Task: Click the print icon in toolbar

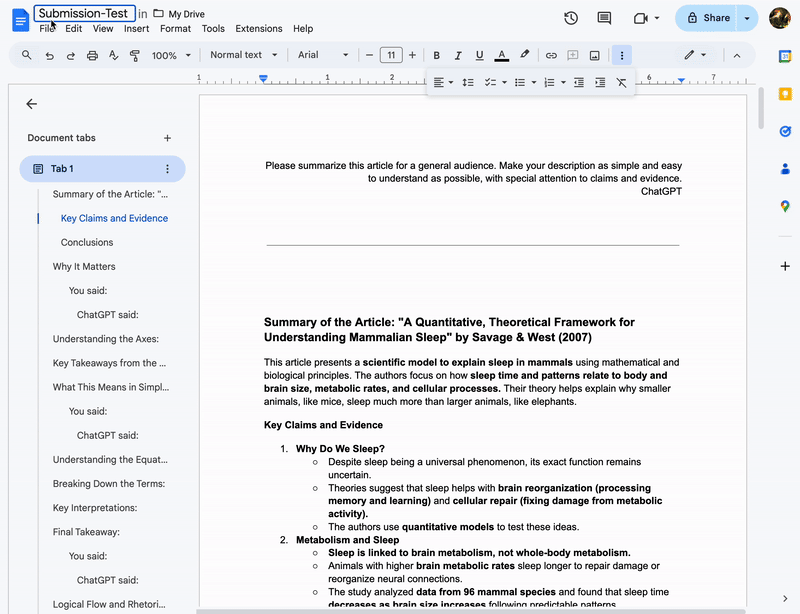Action: tap(92, 55)
